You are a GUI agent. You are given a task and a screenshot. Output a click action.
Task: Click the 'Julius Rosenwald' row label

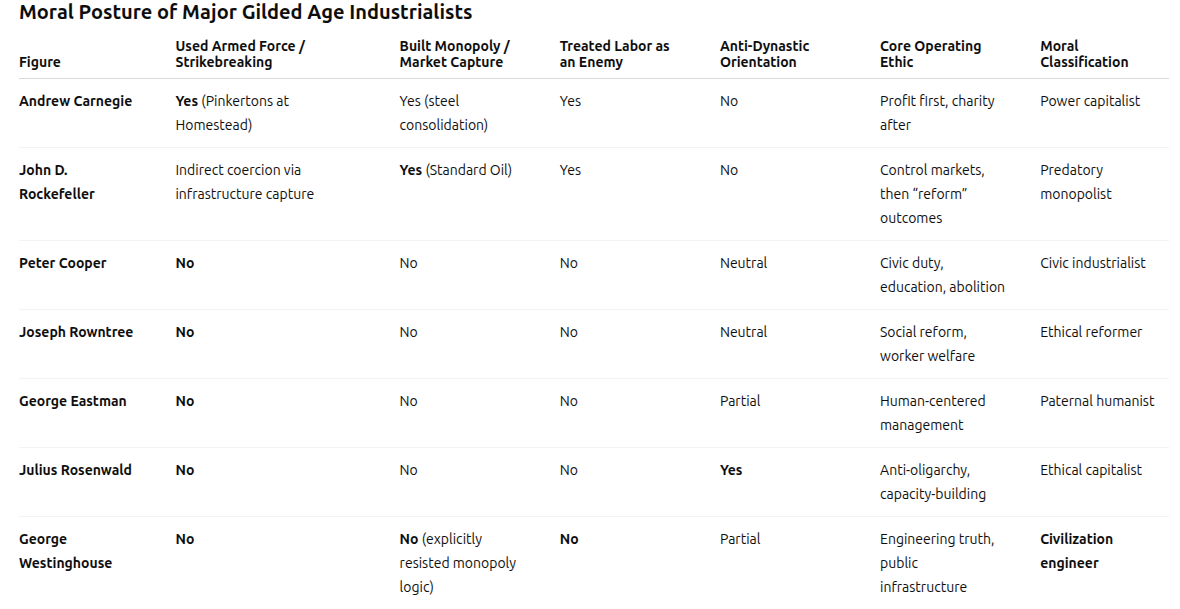click(75, 470)
